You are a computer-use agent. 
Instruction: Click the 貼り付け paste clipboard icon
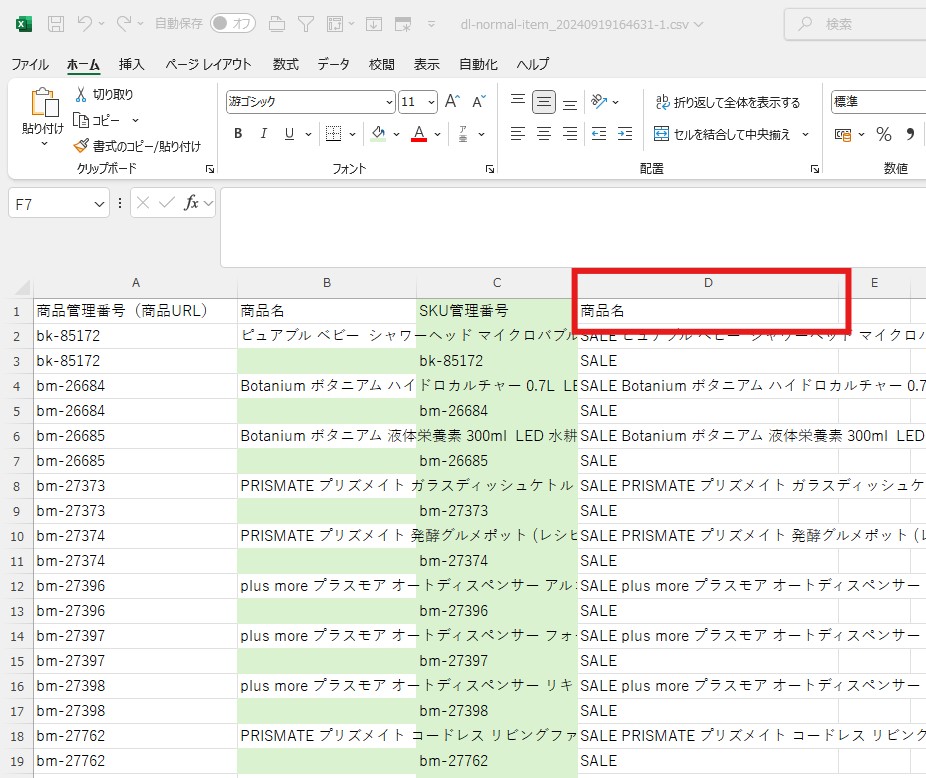44,102
